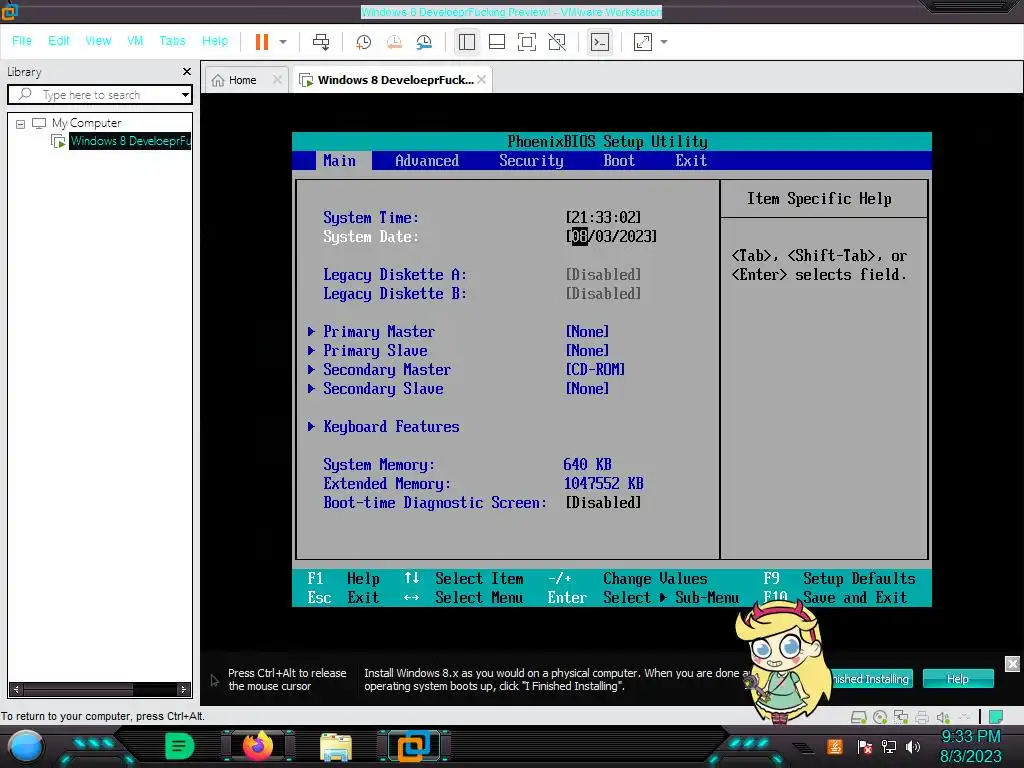Take a snapshot of this virtual machine
Viewport: 1024px width, 768px height.
363,42
